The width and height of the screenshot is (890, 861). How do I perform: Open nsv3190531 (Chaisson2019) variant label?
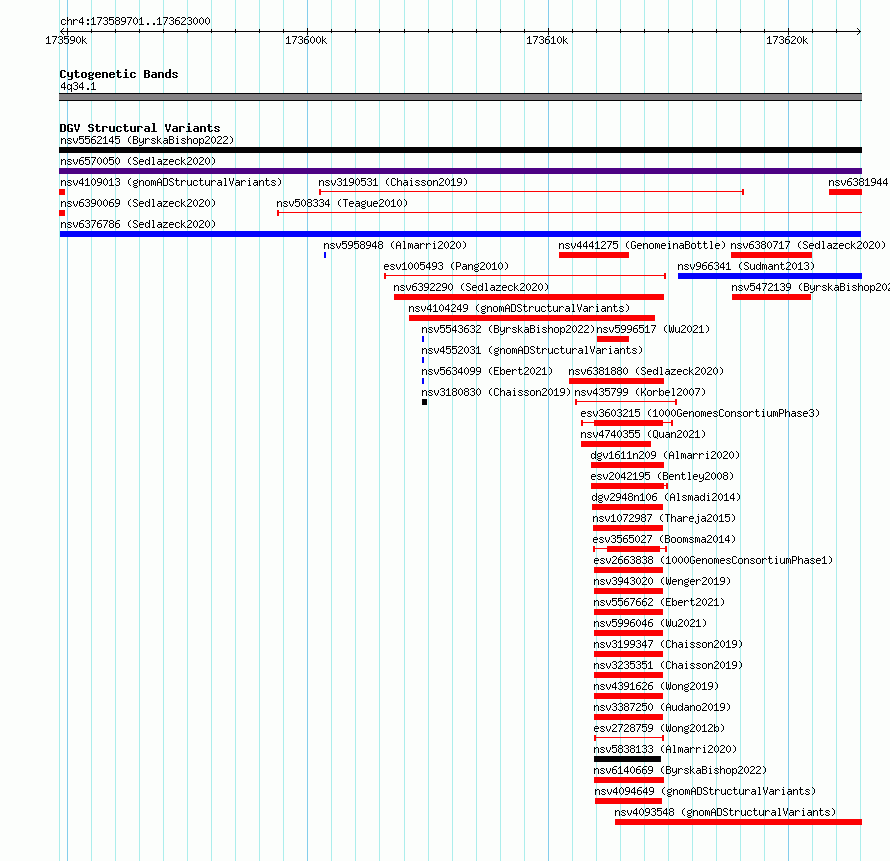[393, 182]
